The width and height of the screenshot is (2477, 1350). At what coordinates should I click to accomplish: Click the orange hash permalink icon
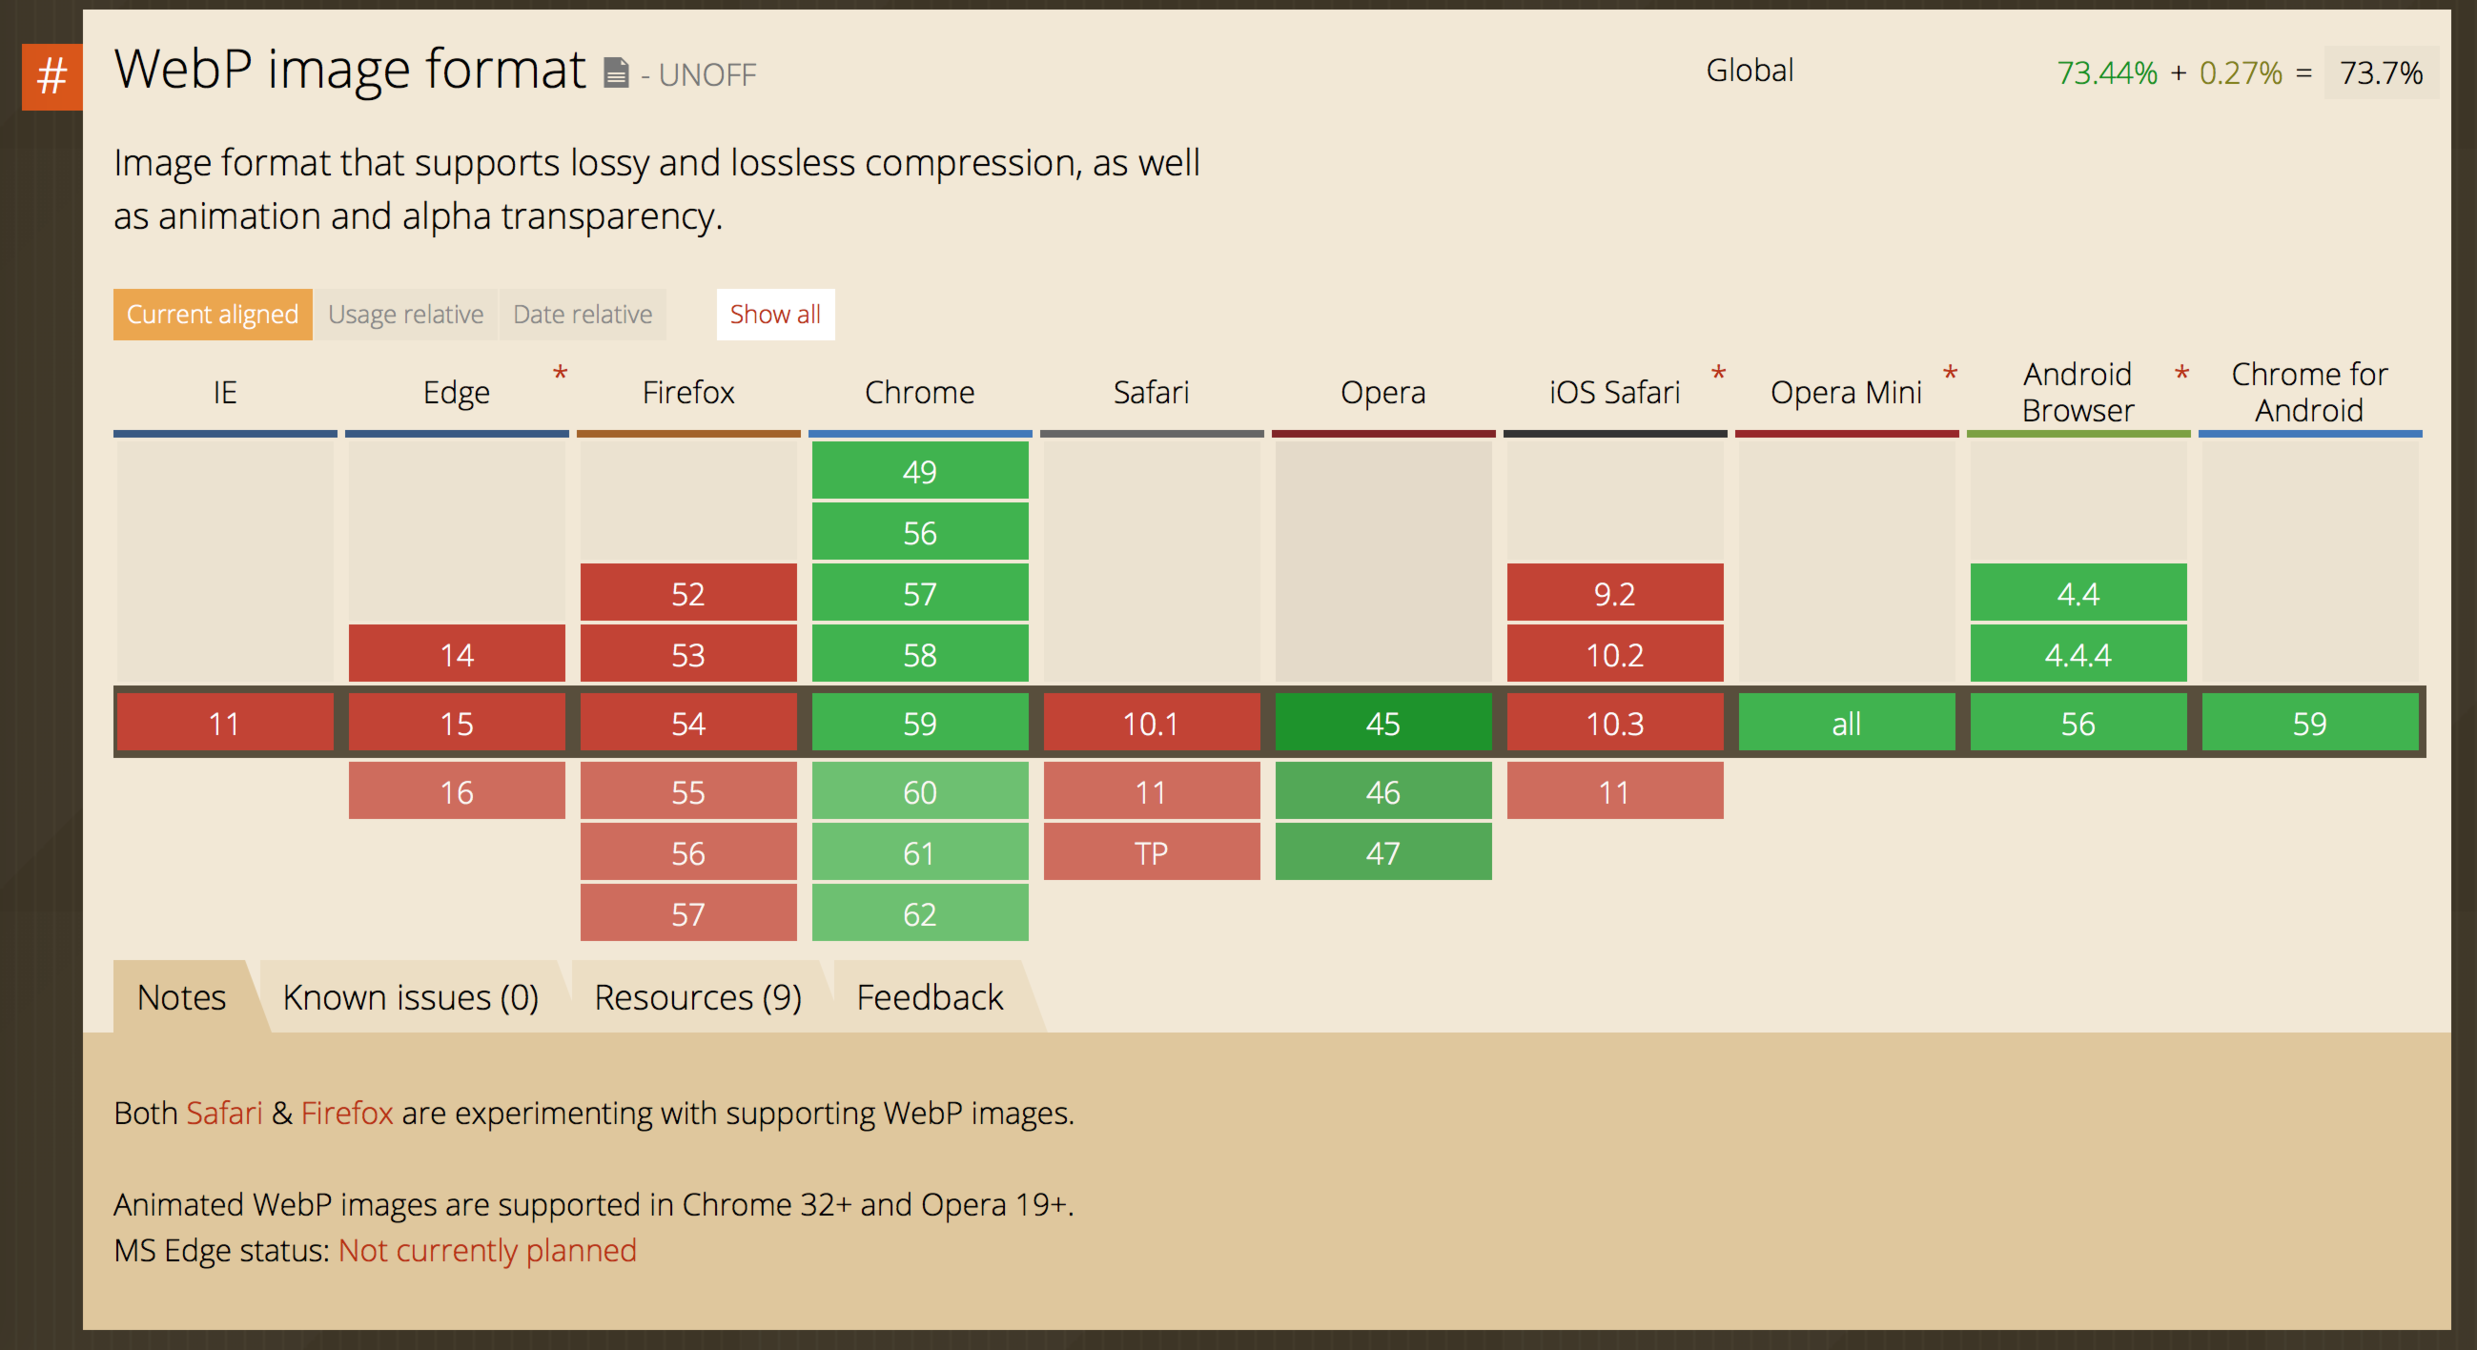pos(52,76)
